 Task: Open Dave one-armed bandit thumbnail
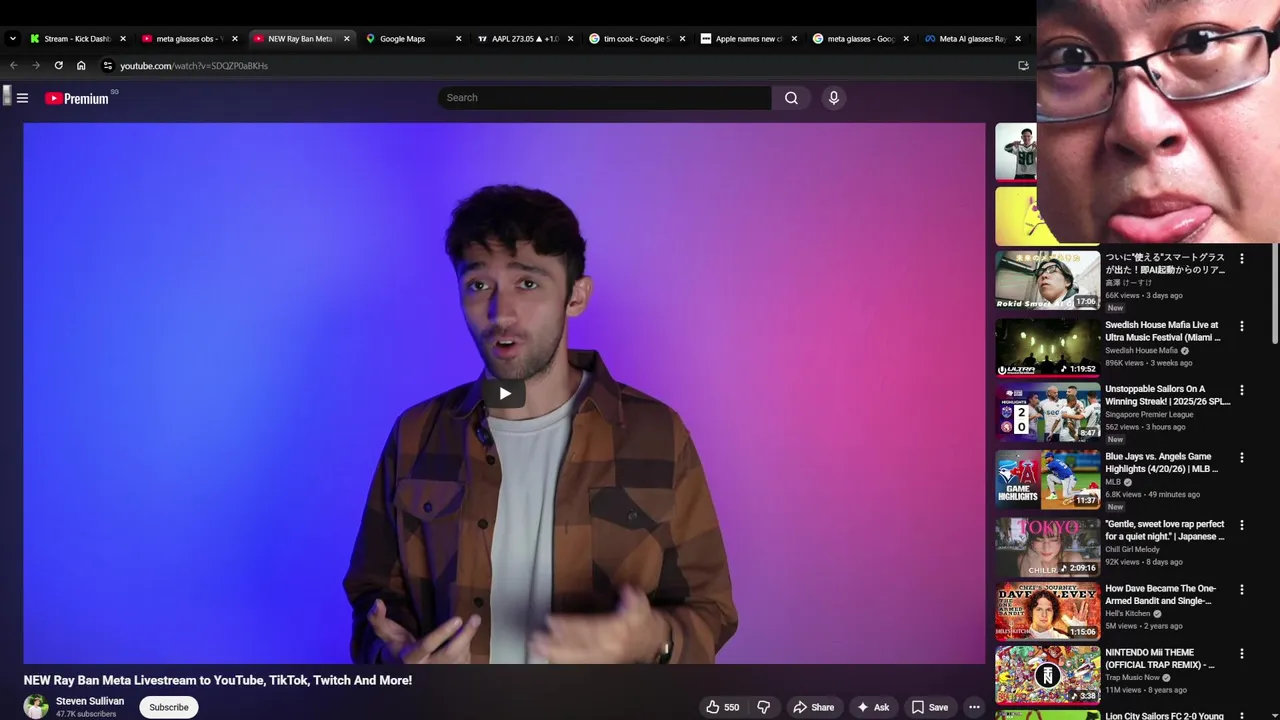pos(1047,611)
